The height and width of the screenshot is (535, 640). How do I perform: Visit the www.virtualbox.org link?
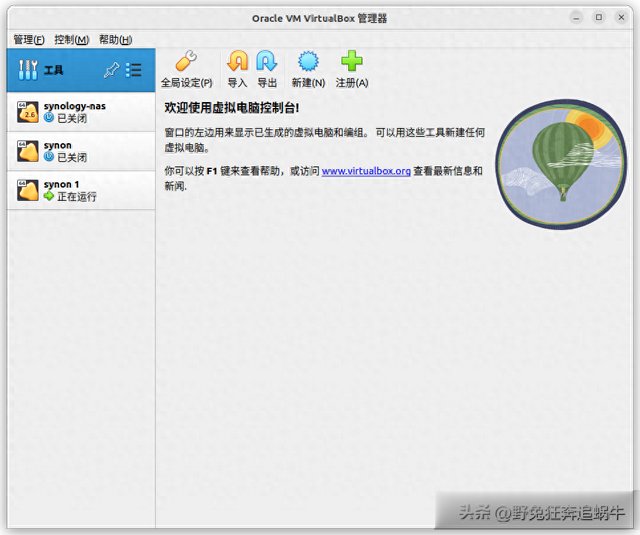[x=366, y=171]
